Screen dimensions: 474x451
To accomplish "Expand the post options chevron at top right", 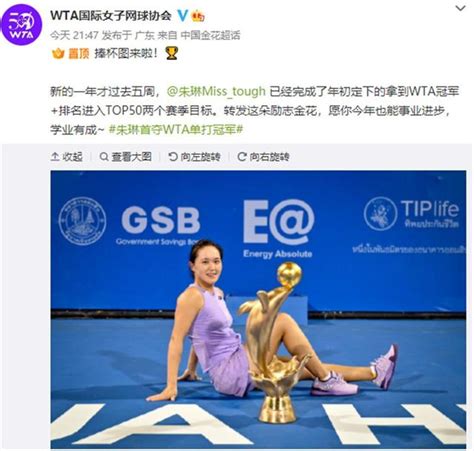I will coord(461,8).
